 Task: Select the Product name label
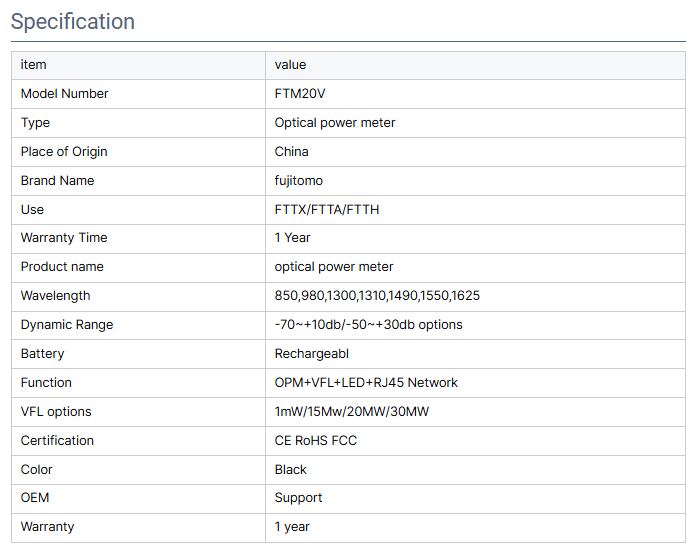62,266
